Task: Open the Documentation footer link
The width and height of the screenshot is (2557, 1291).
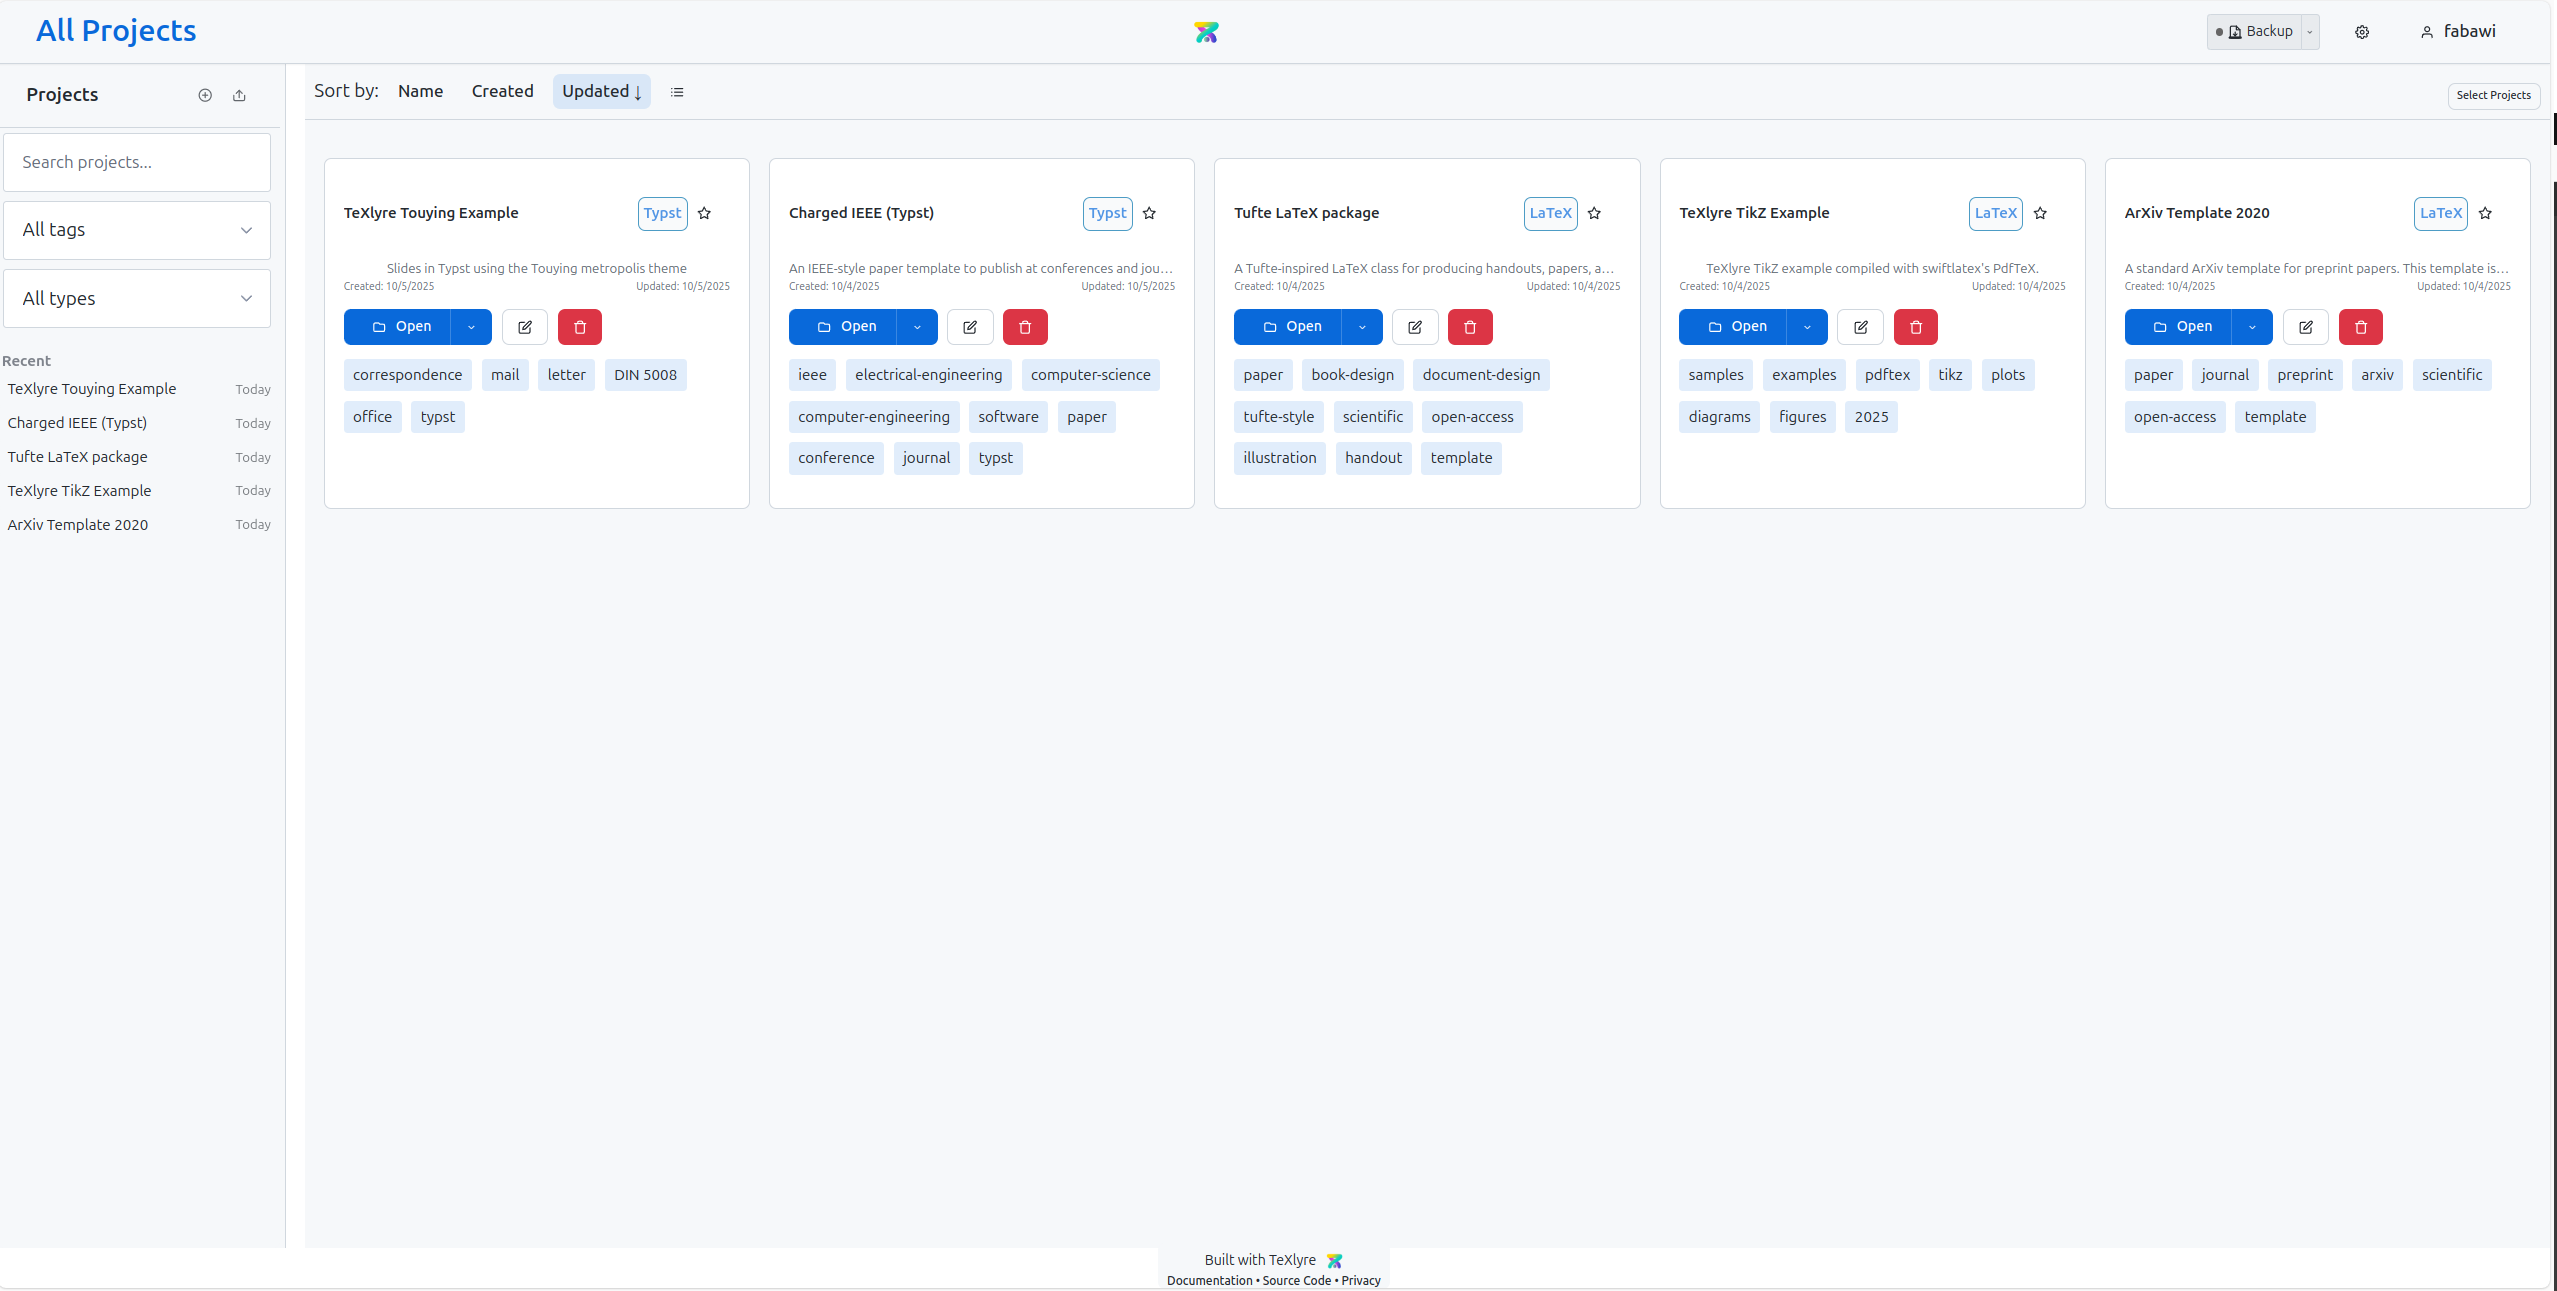Action: [1209, 1280]
